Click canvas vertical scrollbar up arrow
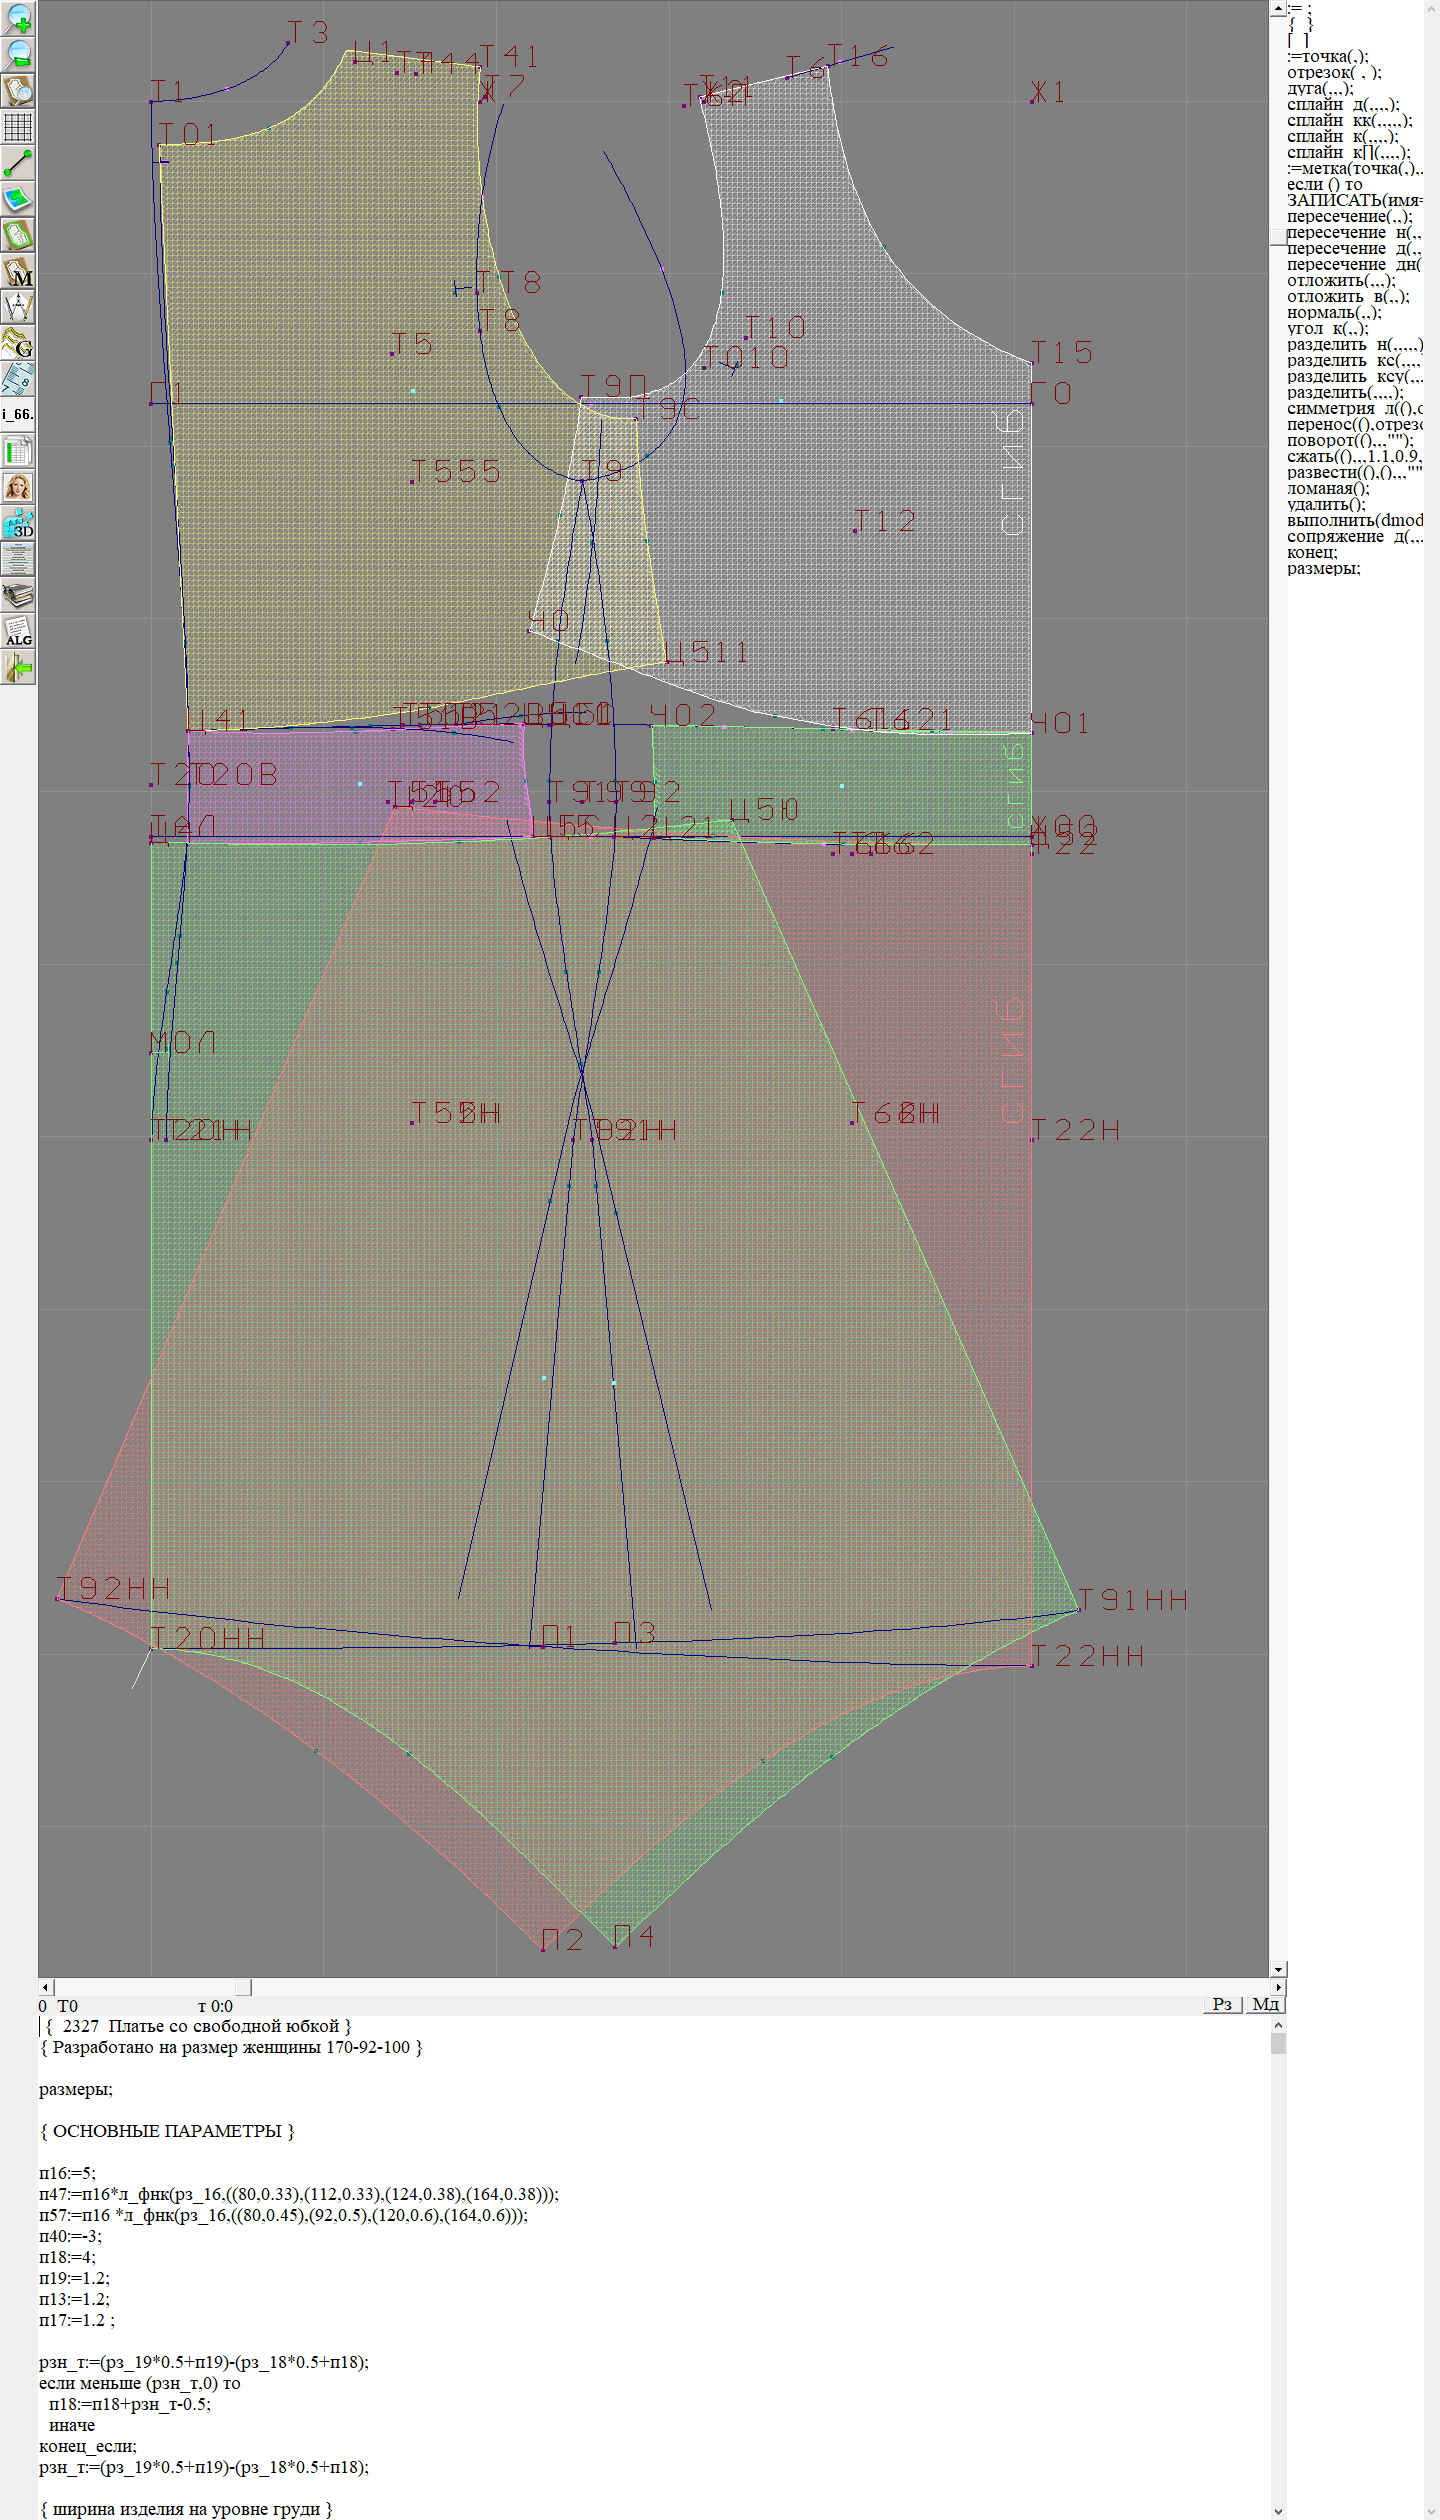This screenshot has height=2520, width=1440. [x=1277, y=8]
